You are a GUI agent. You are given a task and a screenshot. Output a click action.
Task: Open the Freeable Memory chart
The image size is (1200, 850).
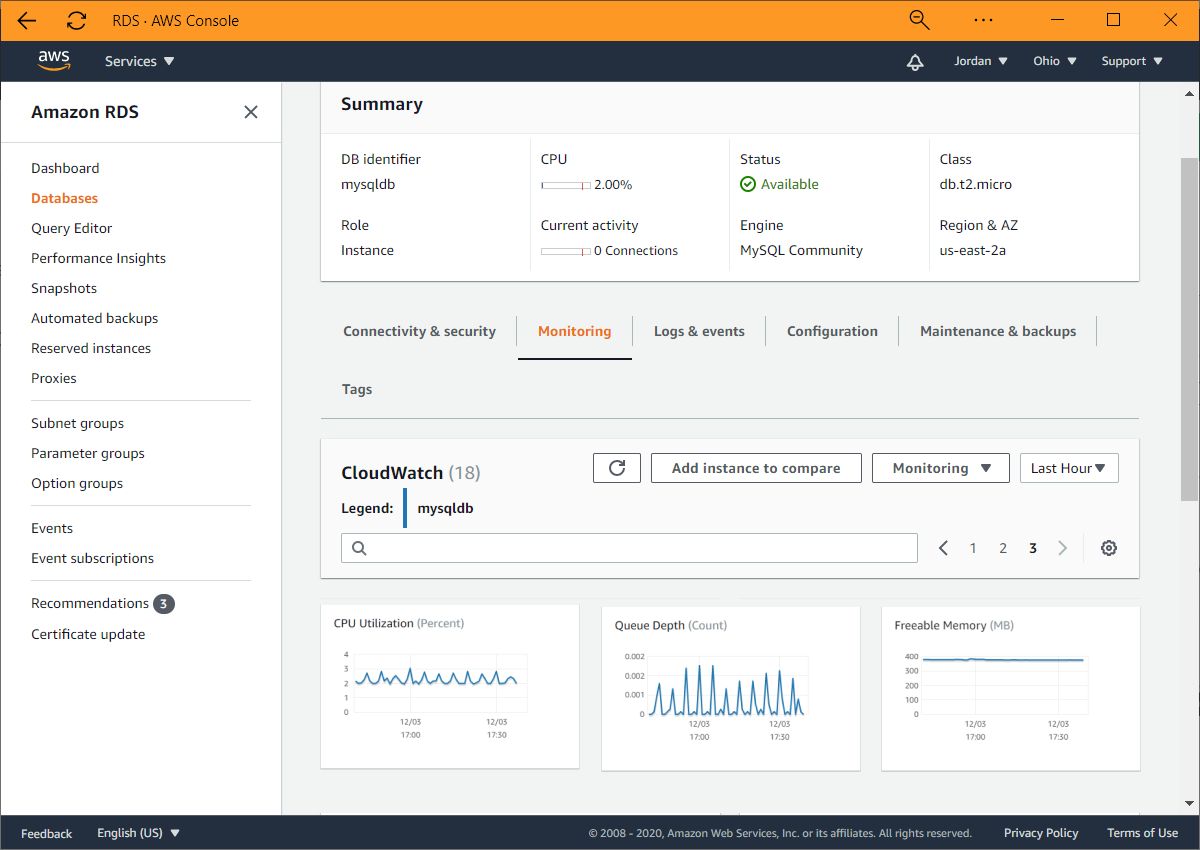[1011, 688]
